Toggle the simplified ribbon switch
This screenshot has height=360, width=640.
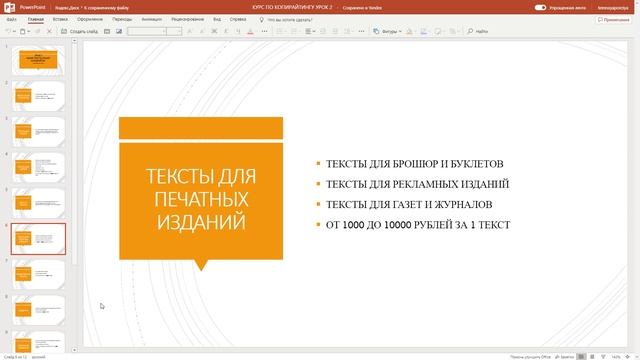[540, 7]
